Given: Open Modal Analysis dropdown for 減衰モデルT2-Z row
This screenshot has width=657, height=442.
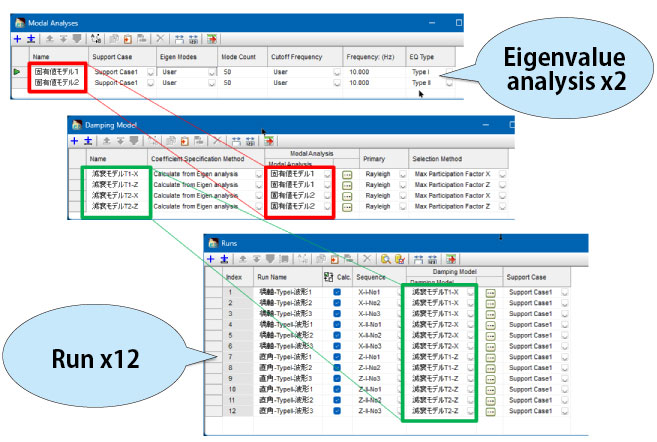Looking at the screenshot, I should tap(327, 207).
